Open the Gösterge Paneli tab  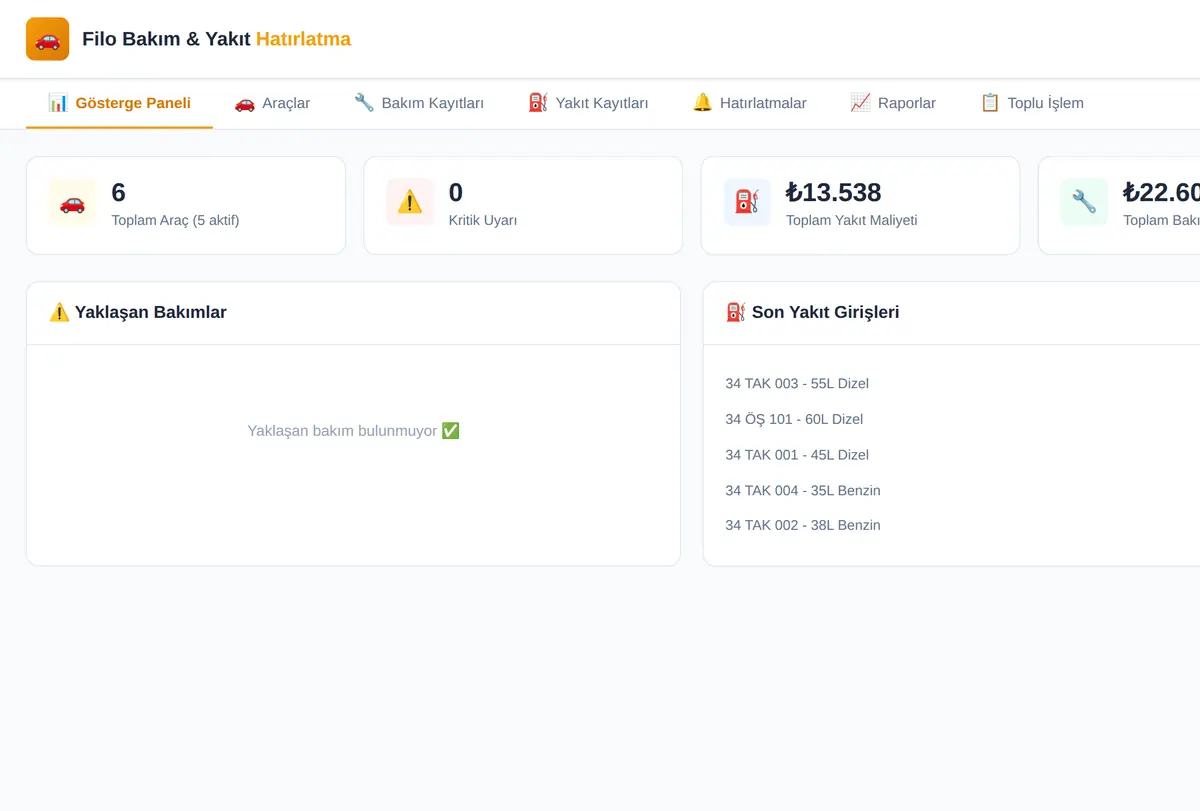(119, 103)
